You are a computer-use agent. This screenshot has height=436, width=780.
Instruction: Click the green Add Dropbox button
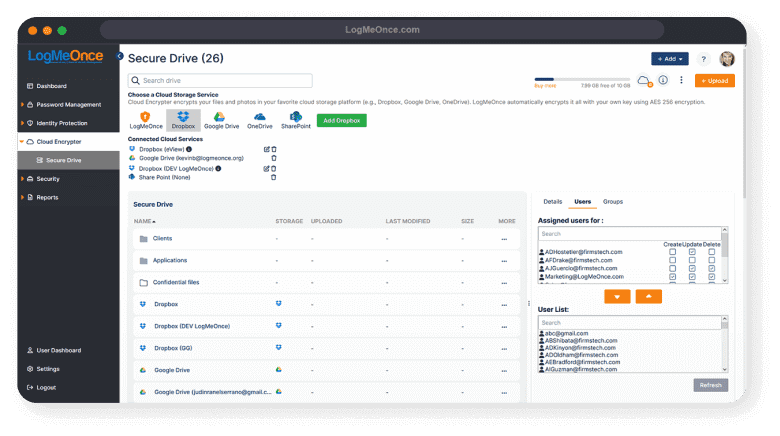point(342,120)
